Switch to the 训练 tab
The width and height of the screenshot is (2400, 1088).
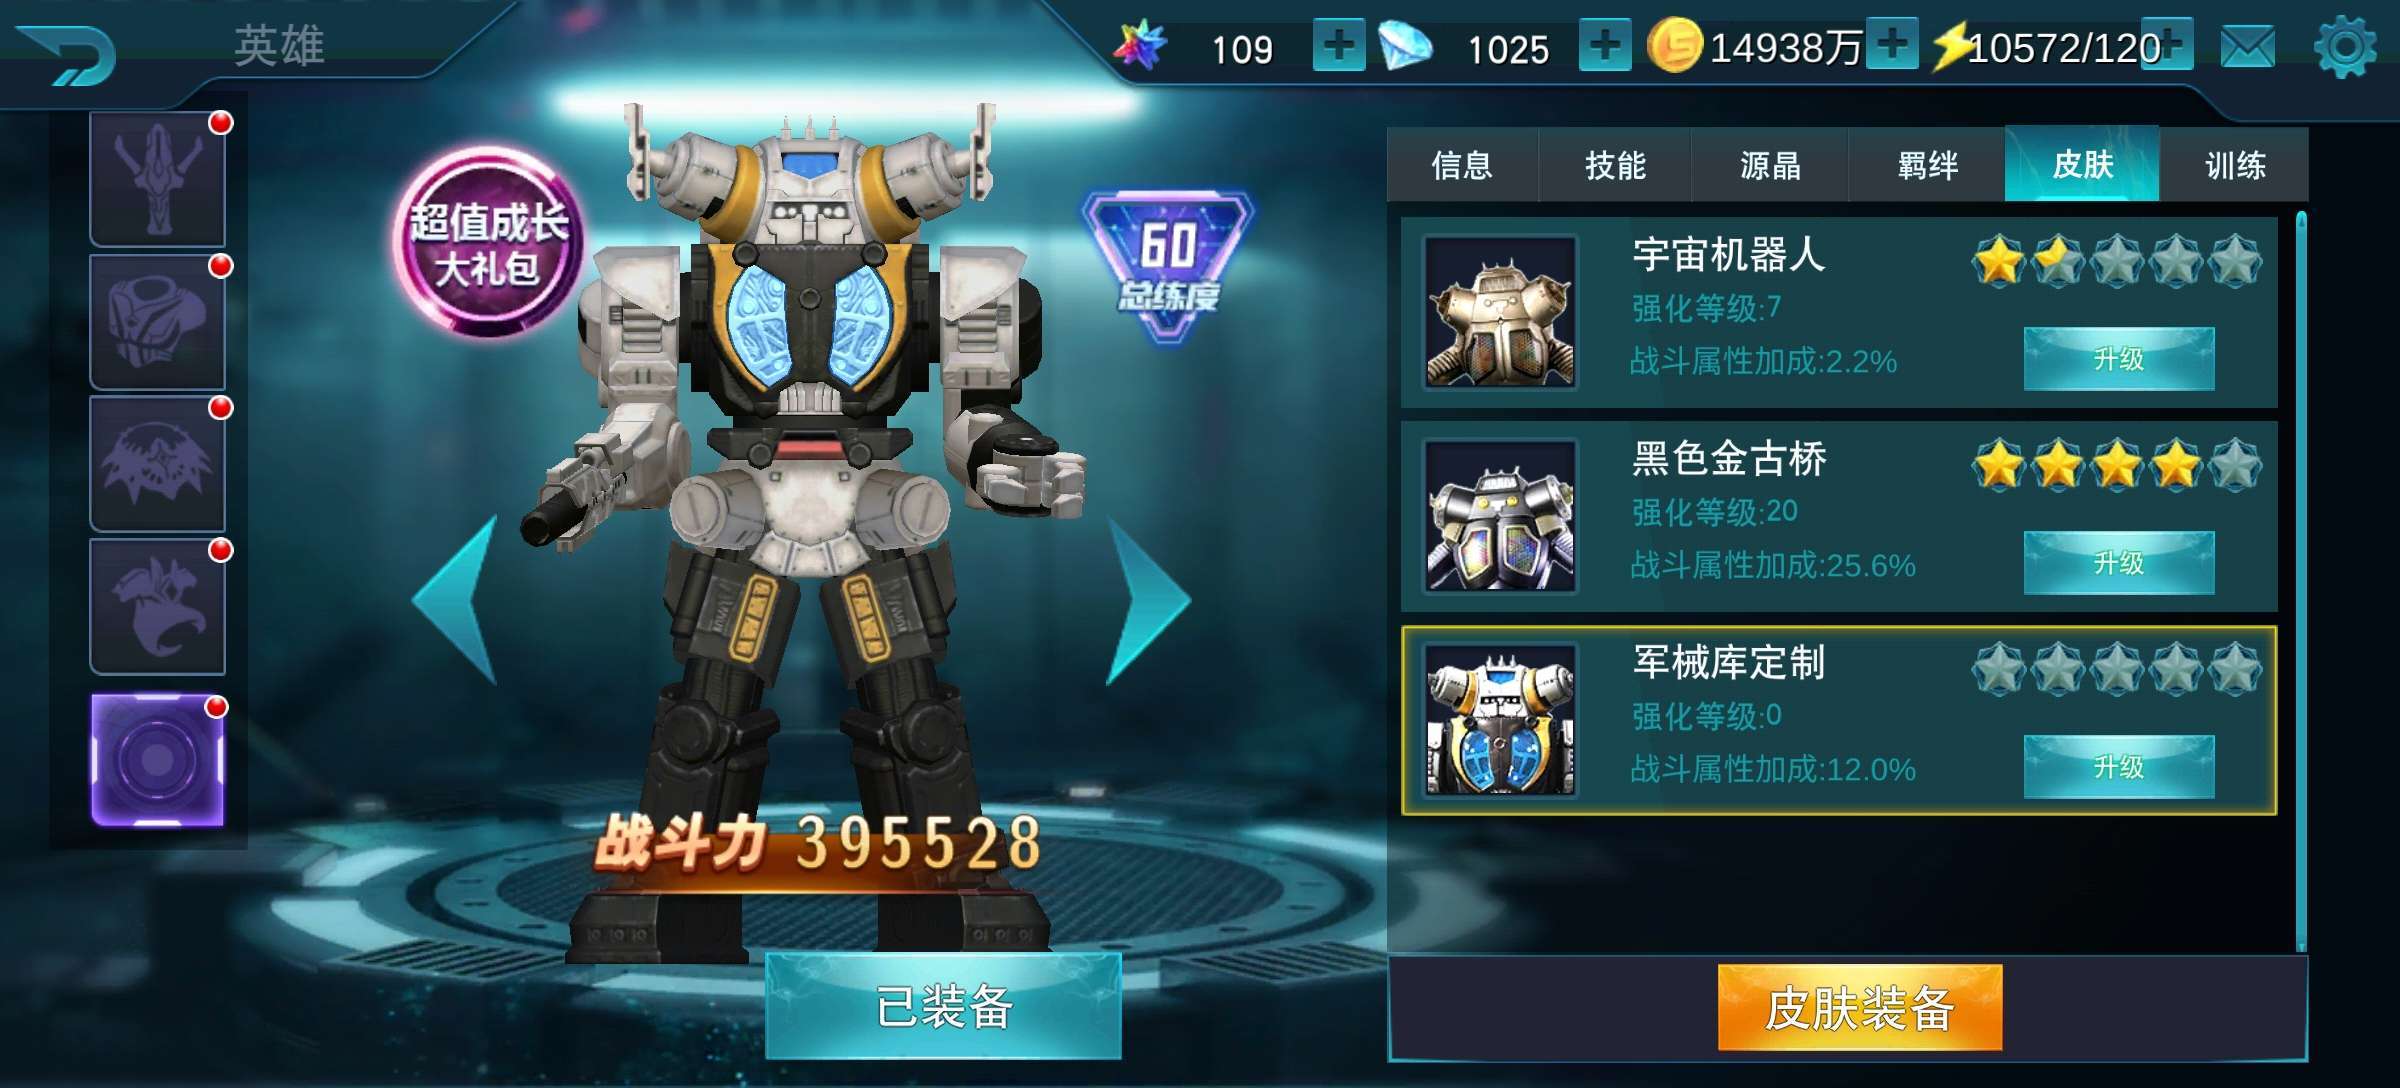point(2235,165)
